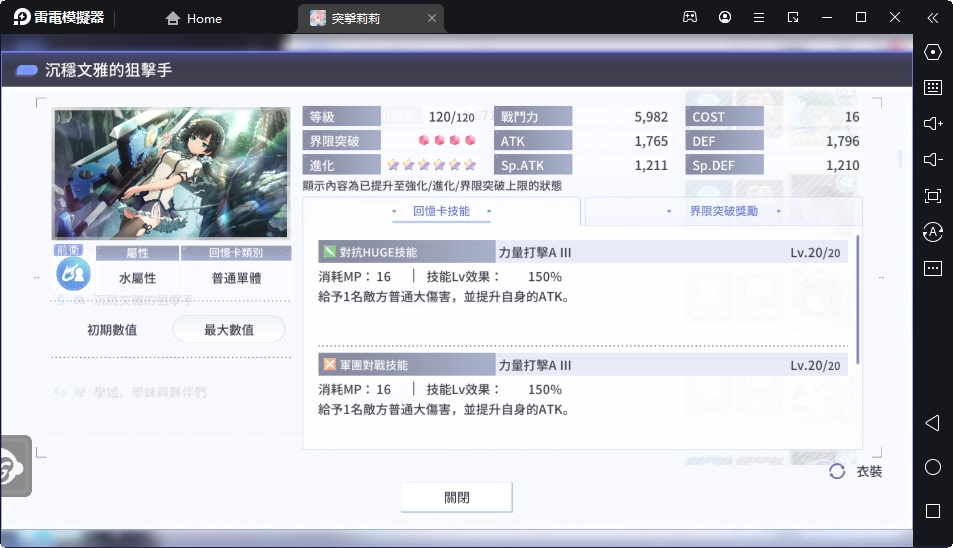
Task: Click the COST value 16
Action: [x=852, y=117]
